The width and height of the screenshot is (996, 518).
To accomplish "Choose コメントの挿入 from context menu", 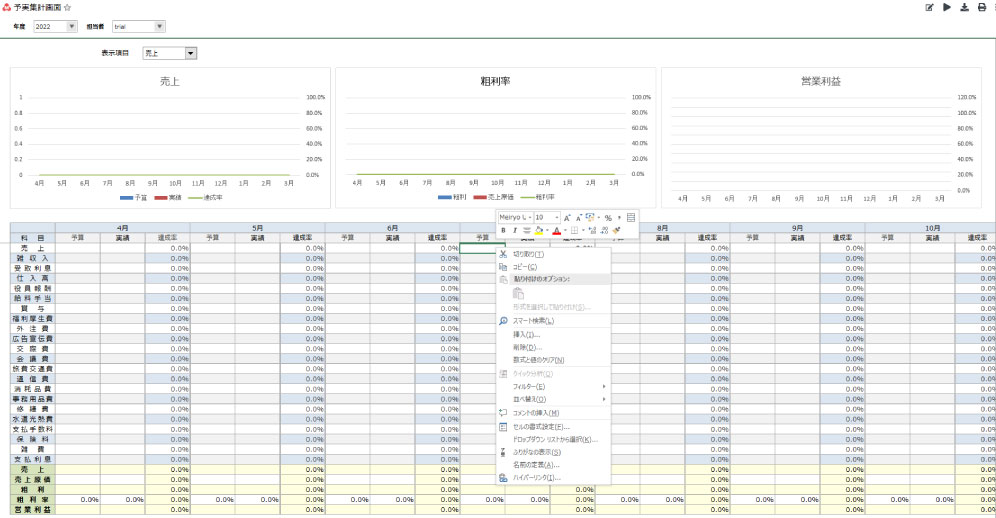I will pos(536,412).
